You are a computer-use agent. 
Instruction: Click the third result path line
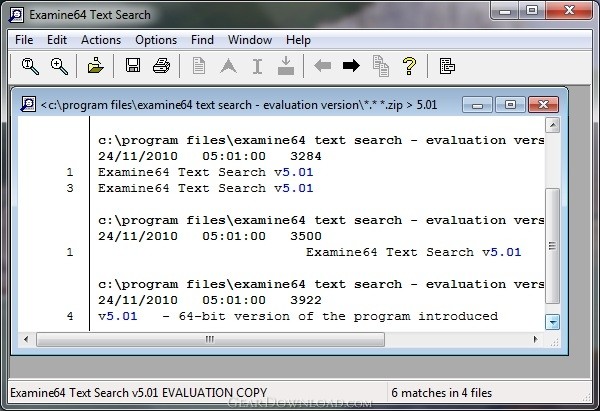click(x=321, y=284)
